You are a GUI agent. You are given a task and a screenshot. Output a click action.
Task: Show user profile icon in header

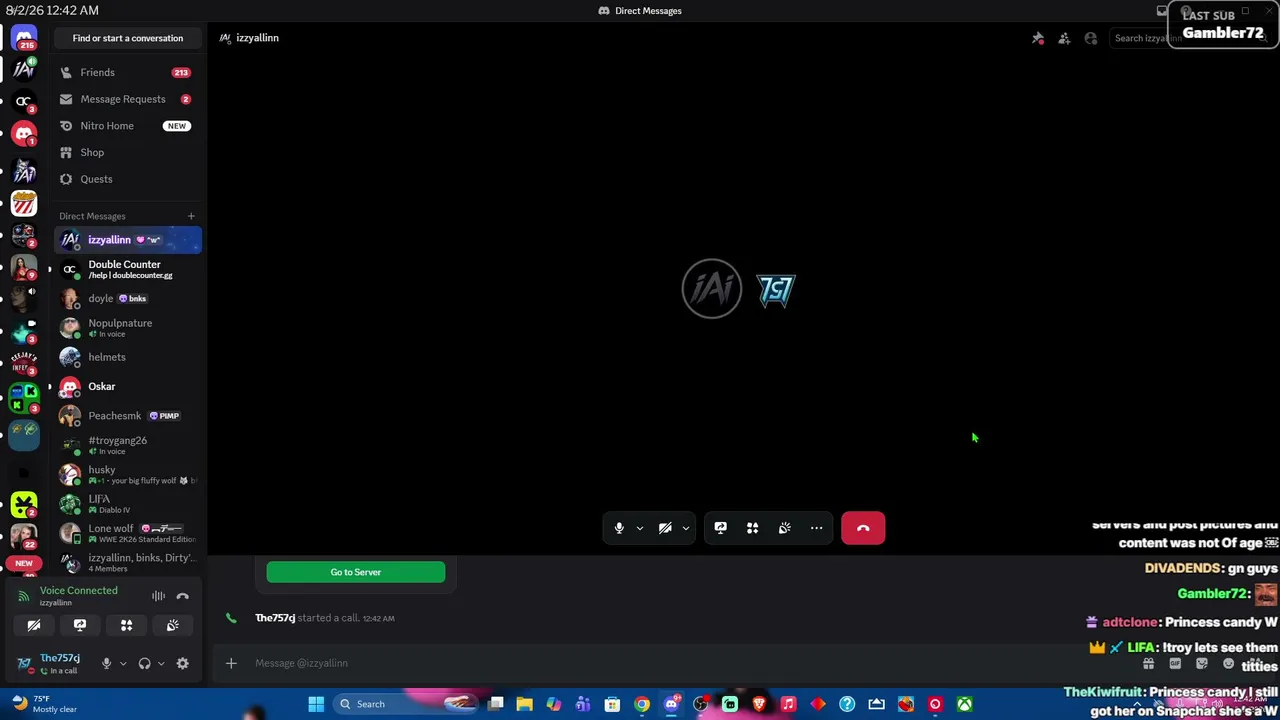(1091, 38)
